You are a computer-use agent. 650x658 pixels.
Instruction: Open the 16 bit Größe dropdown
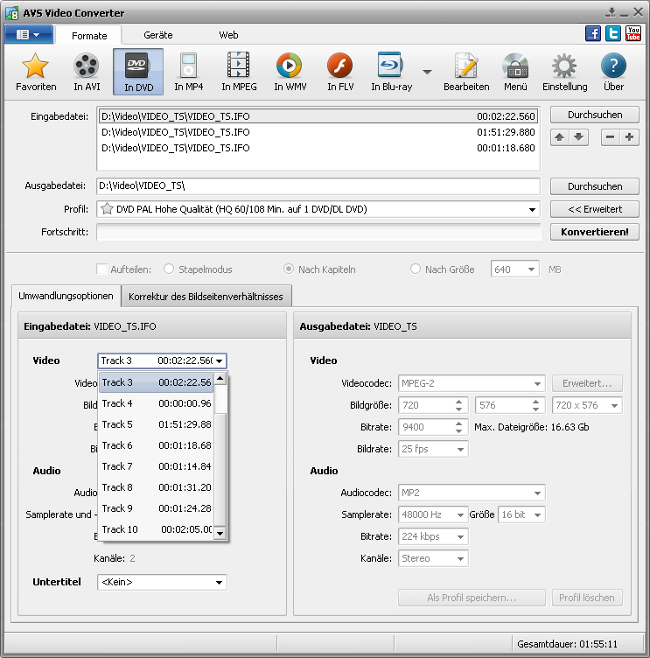[x=522, y=514]
